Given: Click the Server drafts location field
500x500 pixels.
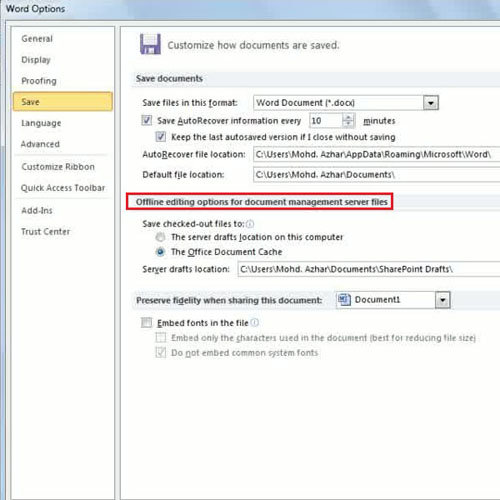Looking at the screenshot, I should pyautogui.click(x=369, y=269).
